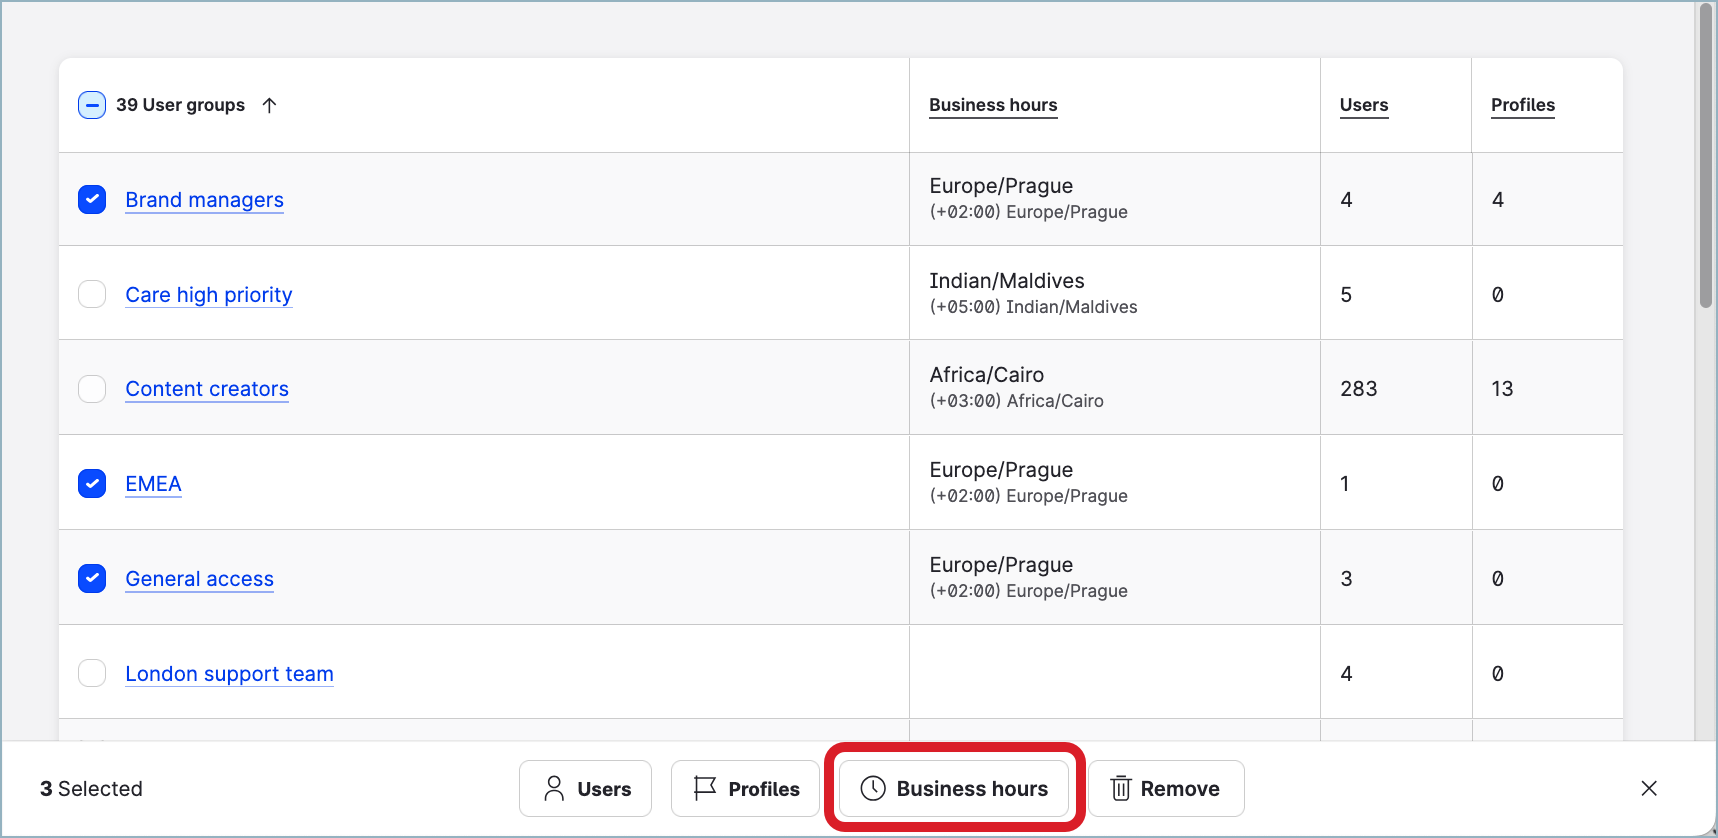The image size is (1718, 838).
Task: Click the sort arrow beside User groups
Action: (x=269, y=105)
